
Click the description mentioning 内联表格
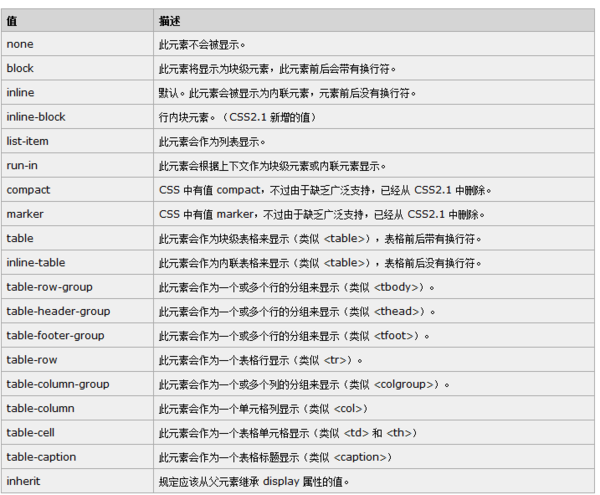tap(320, 263)
